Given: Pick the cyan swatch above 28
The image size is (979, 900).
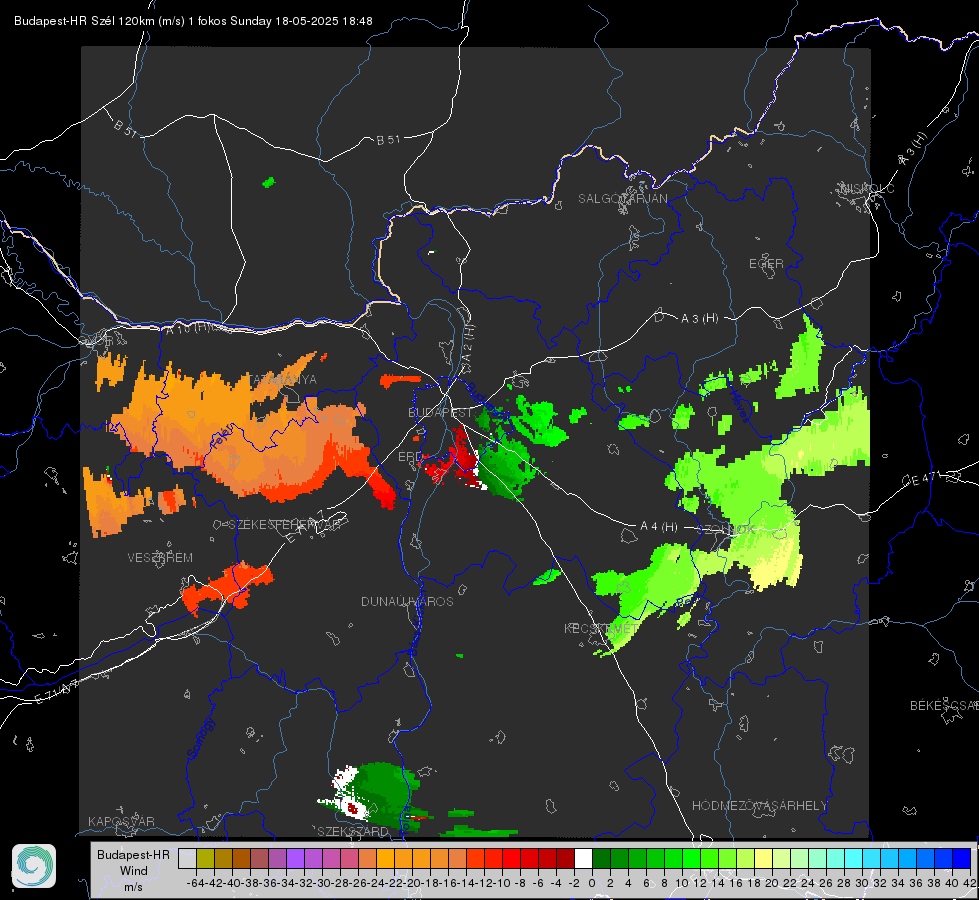Looking at the screenshot, I should pos(854,858).
